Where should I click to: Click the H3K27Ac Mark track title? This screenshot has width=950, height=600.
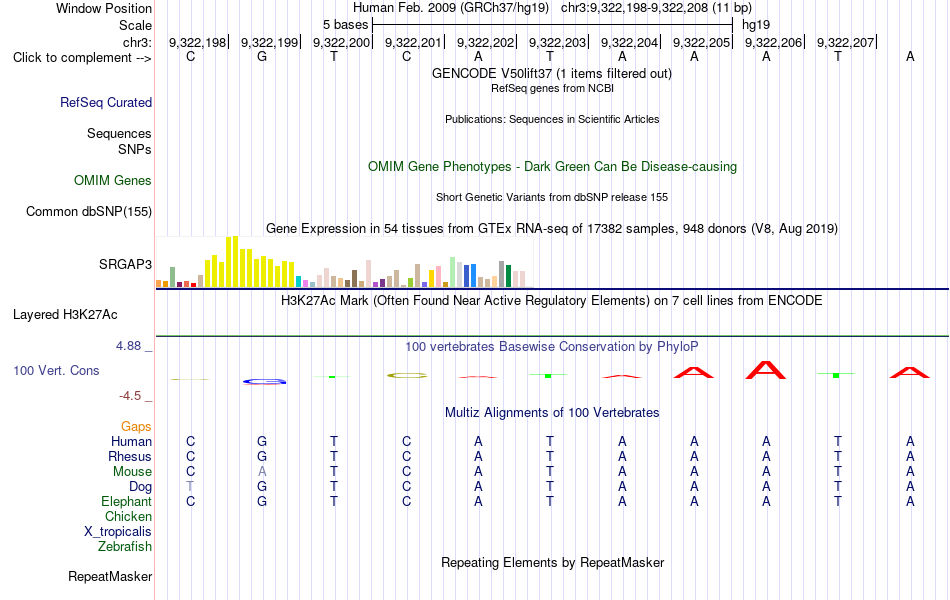[552, 301]
